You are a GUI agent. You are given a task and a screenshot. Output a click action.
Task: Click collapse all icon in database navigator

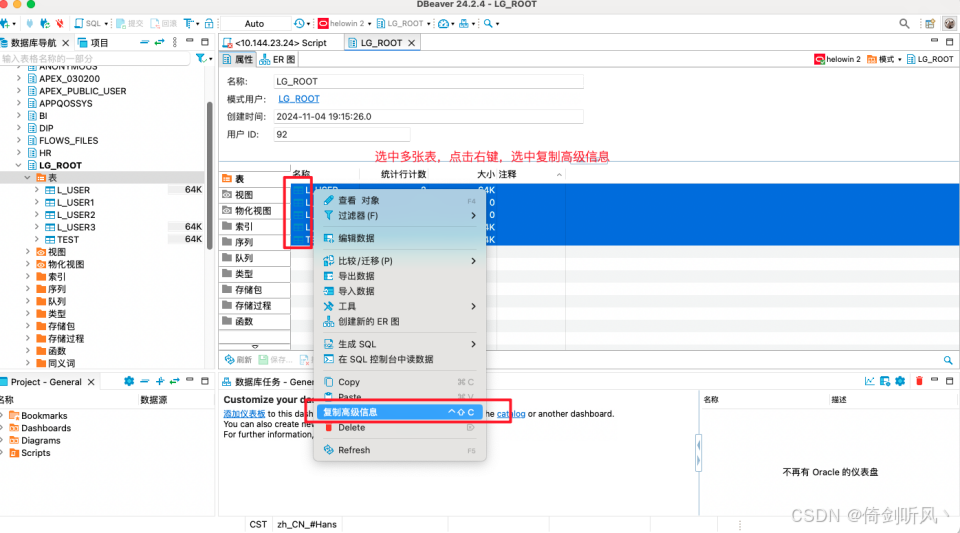144,42
